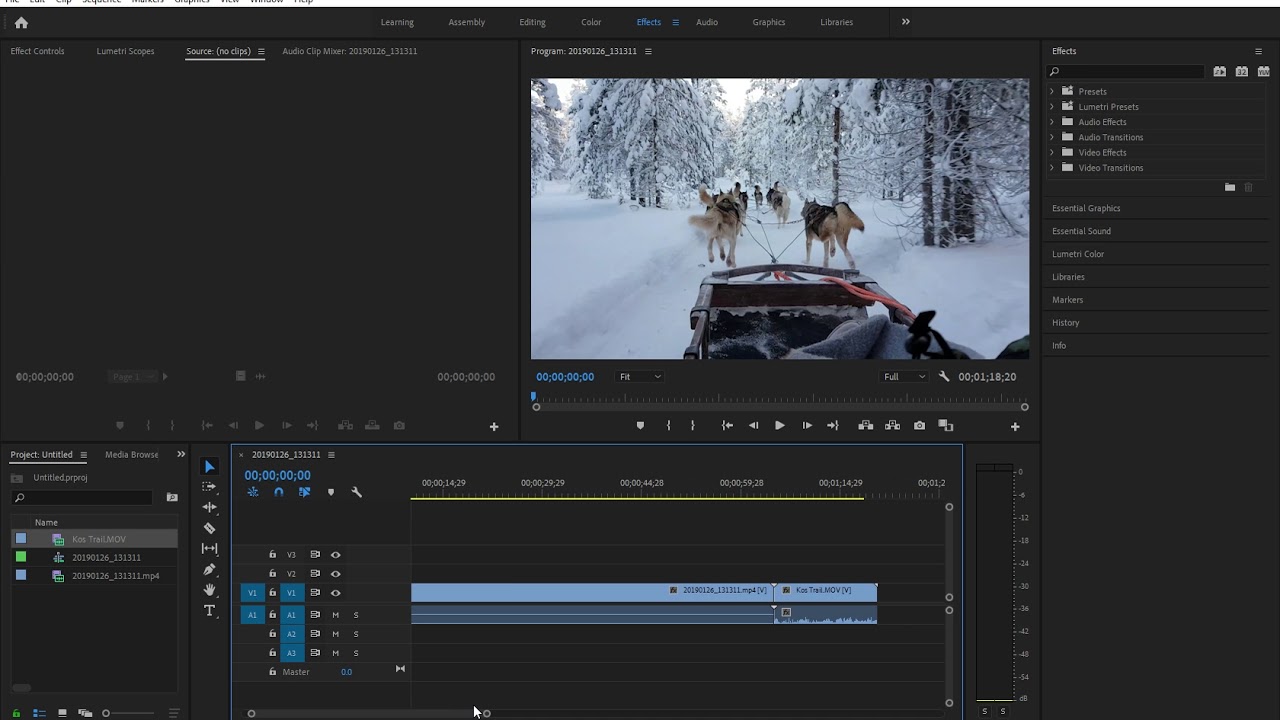Toggle lock on track V3
Screen dimensions: 1280x720
coord(272,555)
